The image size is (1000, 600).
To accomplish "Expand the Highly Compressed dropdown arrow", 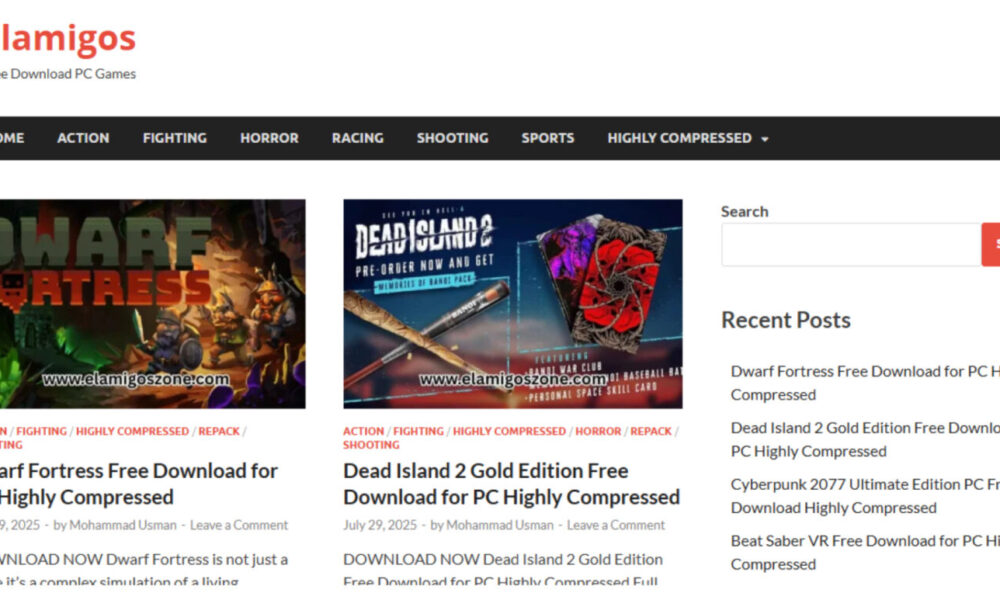I will click(x=765, y=139).
